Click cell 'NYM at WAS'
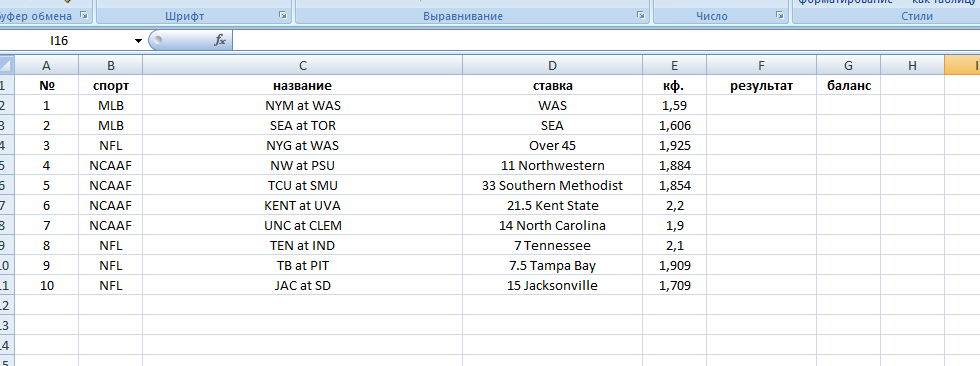The height and width of the screenshot is (366, 980). point(302,106)
